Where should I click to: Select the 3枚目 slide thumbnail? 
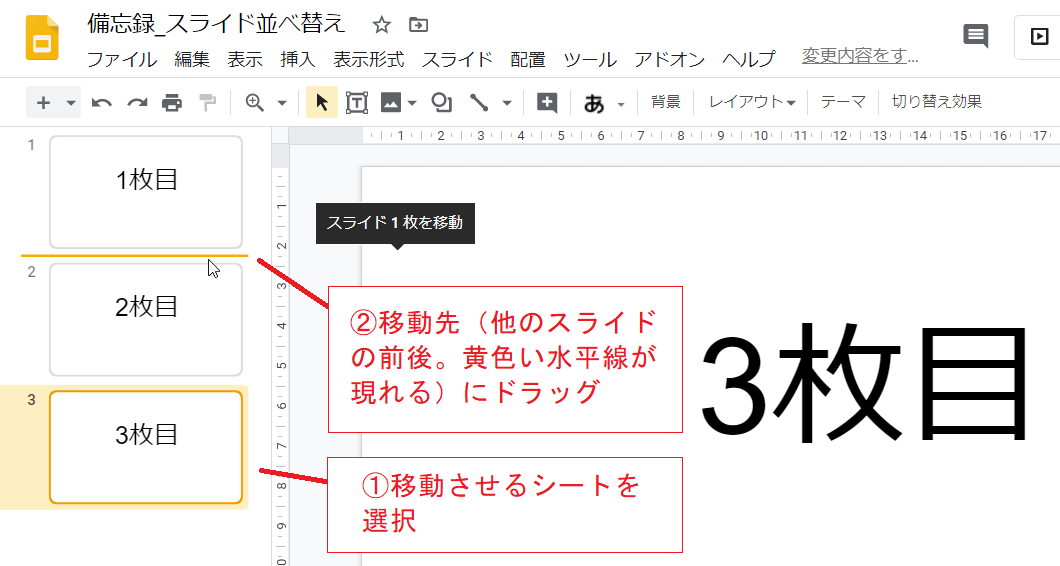(x=146, y=447)
